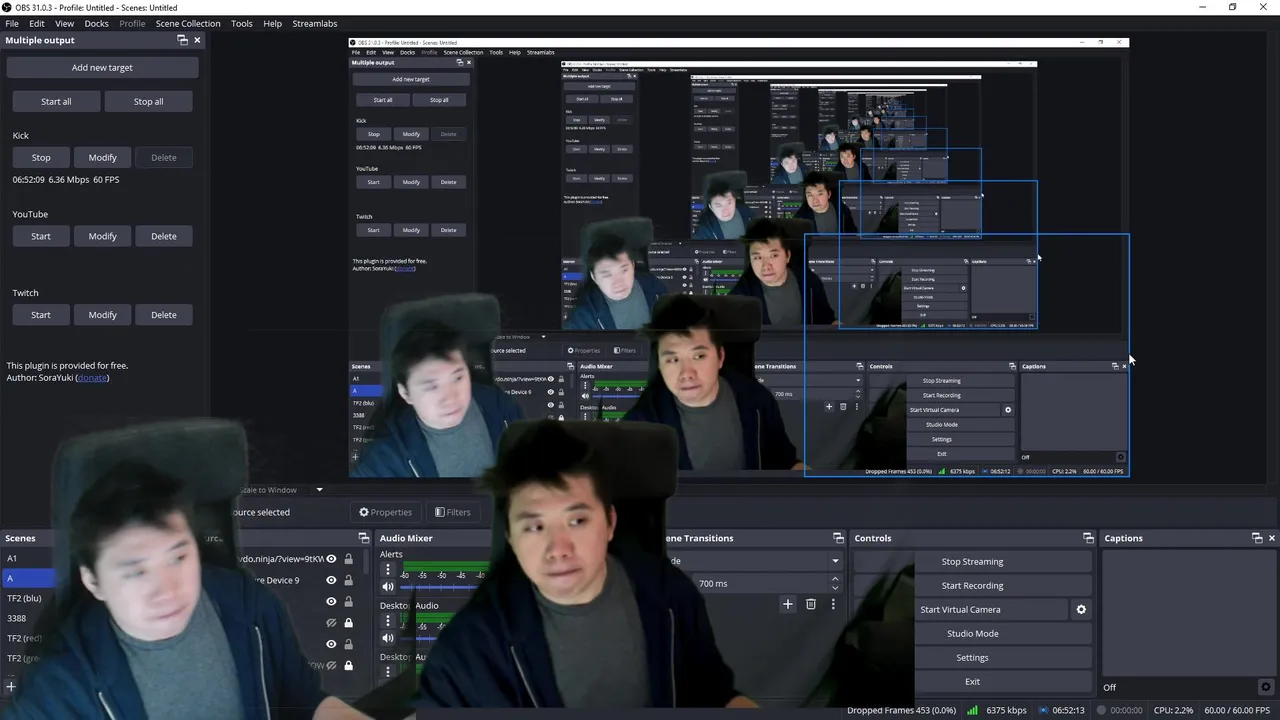1280x720 pixels.
Task: Close the Multiple output dock
Action: coord(197,40)
